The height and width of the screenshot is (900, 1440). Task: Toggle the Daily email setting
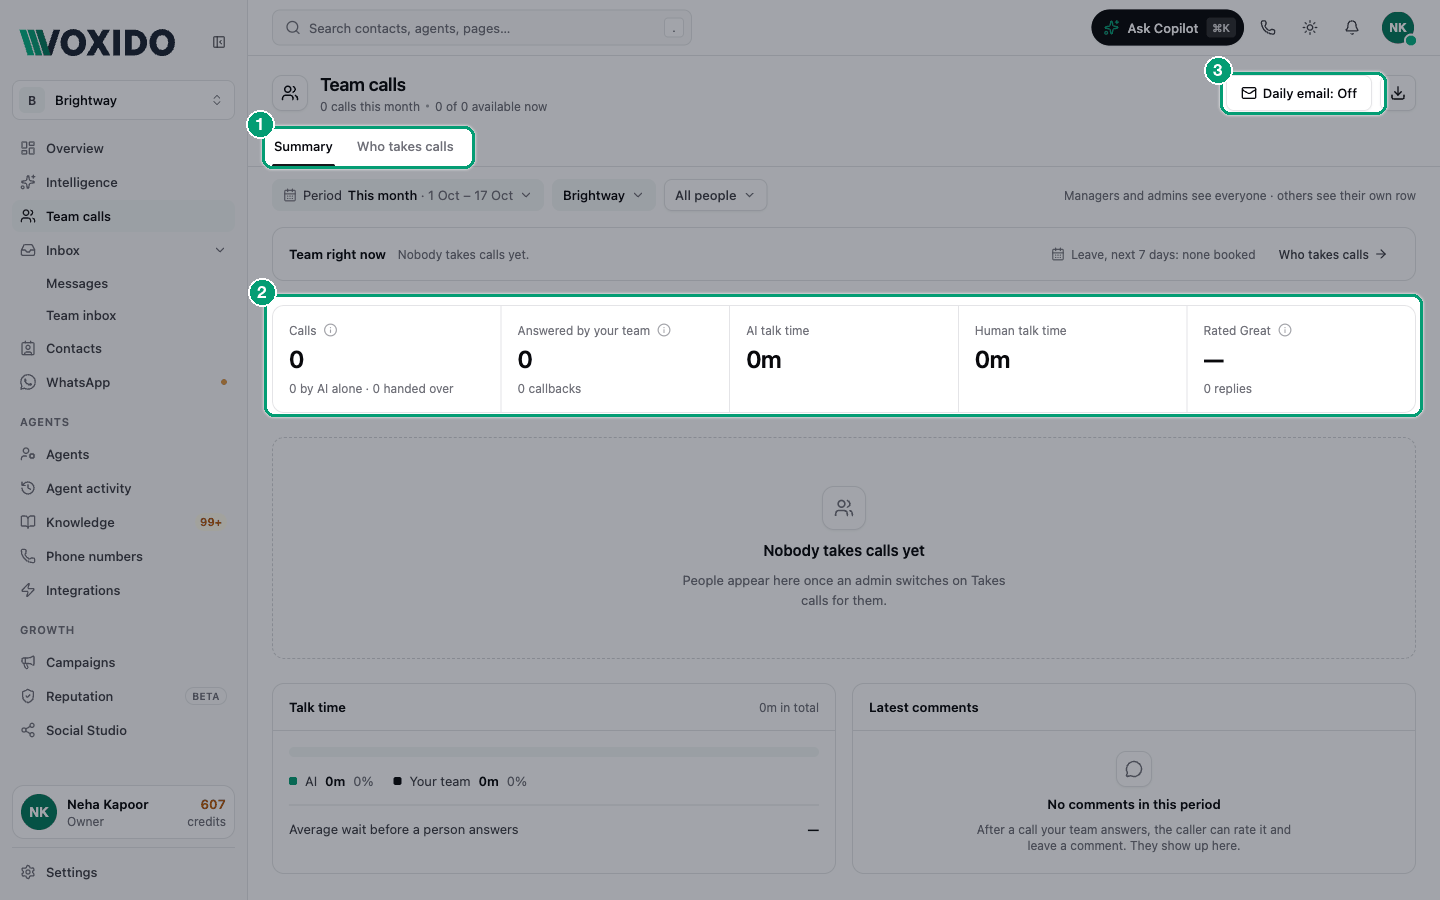[1299, 93]
